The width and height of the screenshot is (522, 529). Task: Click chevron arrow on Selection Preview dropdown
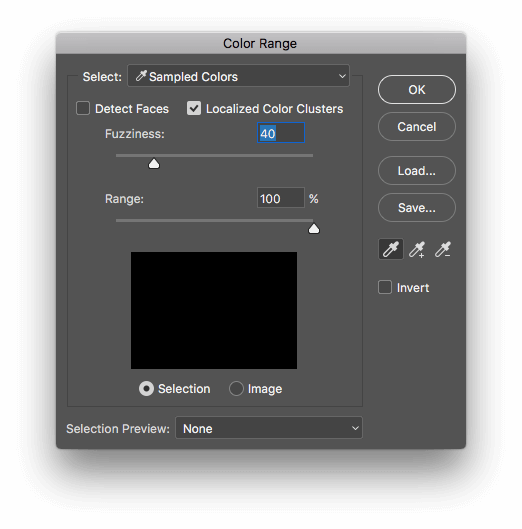click(355, 428)
